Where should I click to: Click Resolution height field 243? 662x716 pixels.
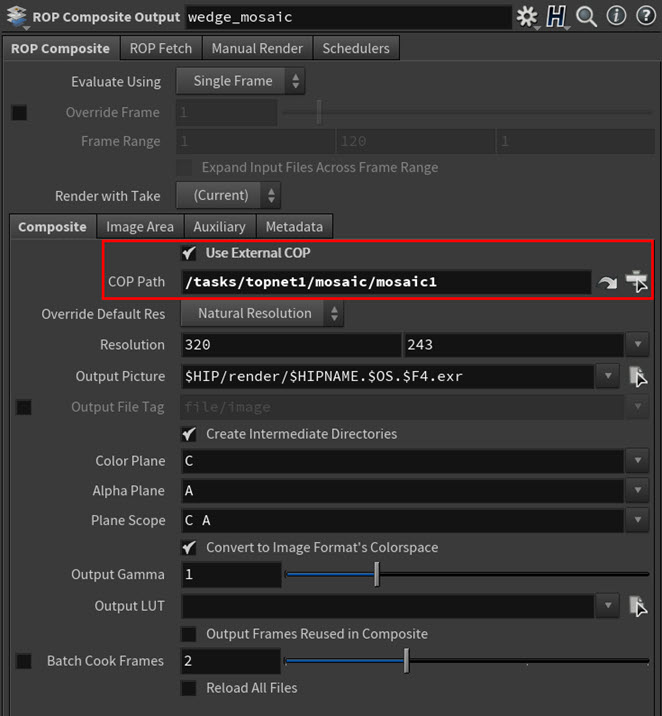tap(514, 345)
